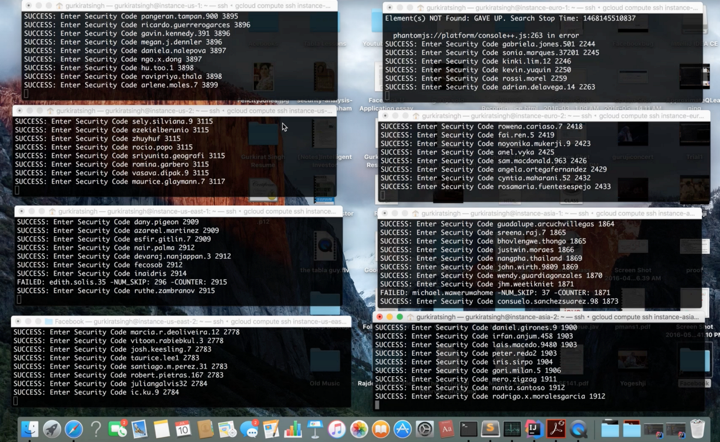
Task: Open the Calendar app icon
Action: pos(183,429)
